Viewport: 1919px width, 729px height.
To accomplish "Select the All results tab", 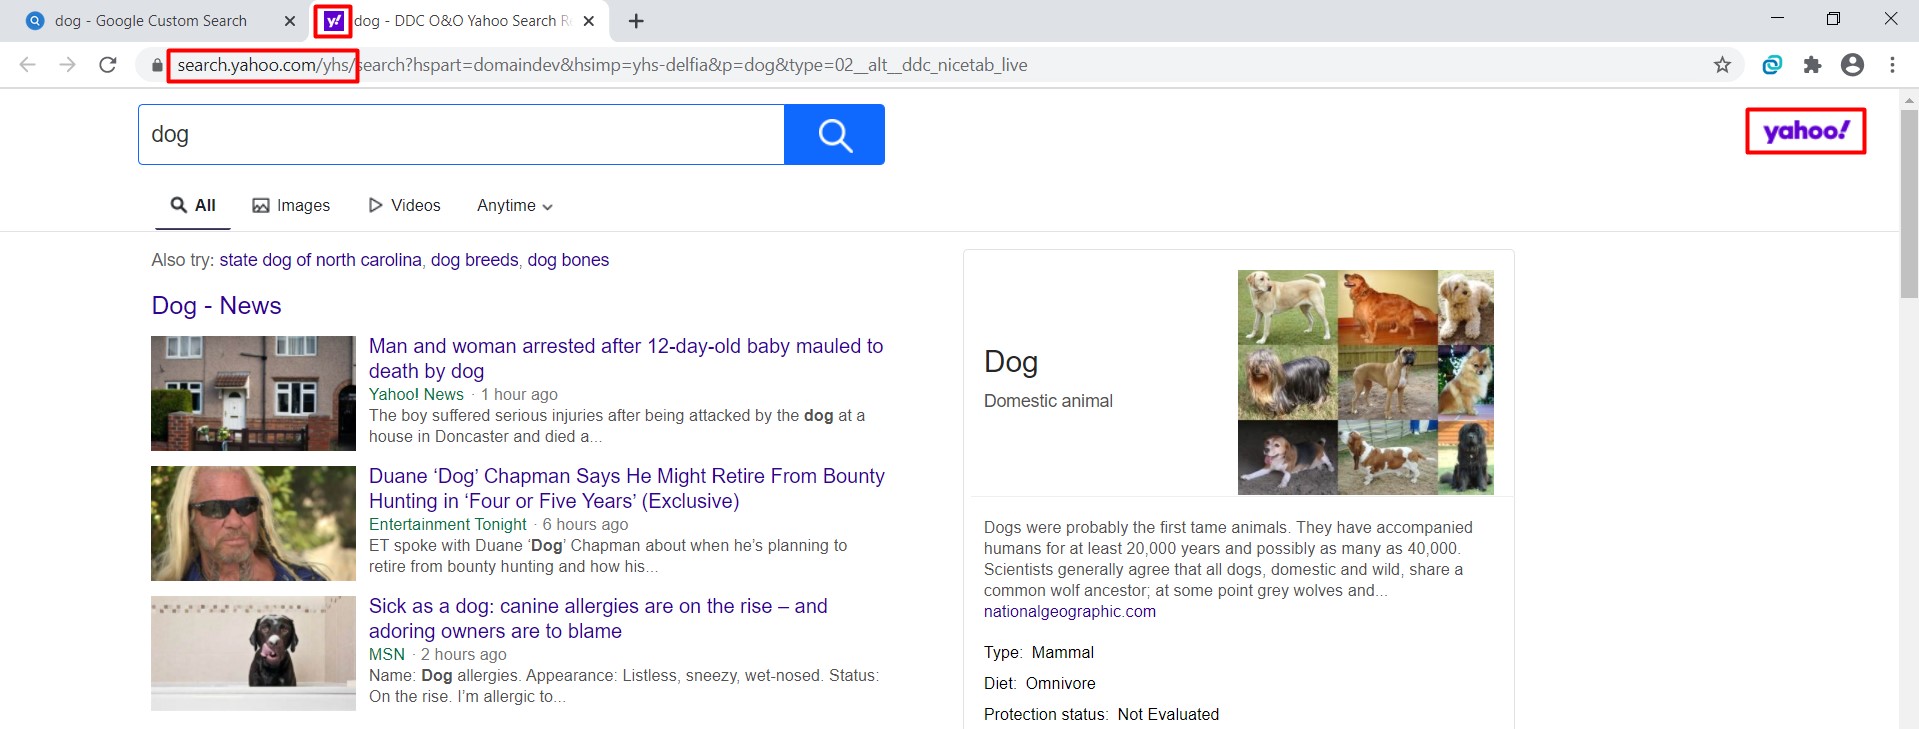I will tap(193, 205).
